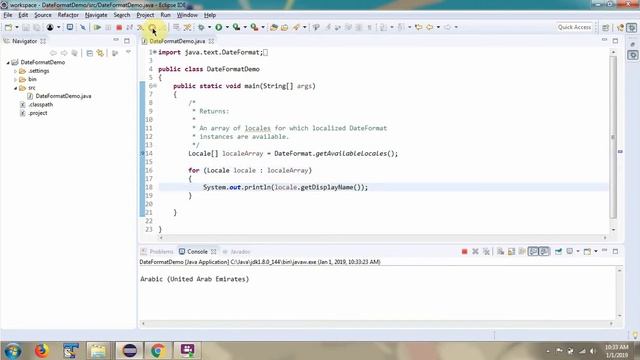640x360 pixels.
Task: Click the Quick Access search field
Action: 574,27
